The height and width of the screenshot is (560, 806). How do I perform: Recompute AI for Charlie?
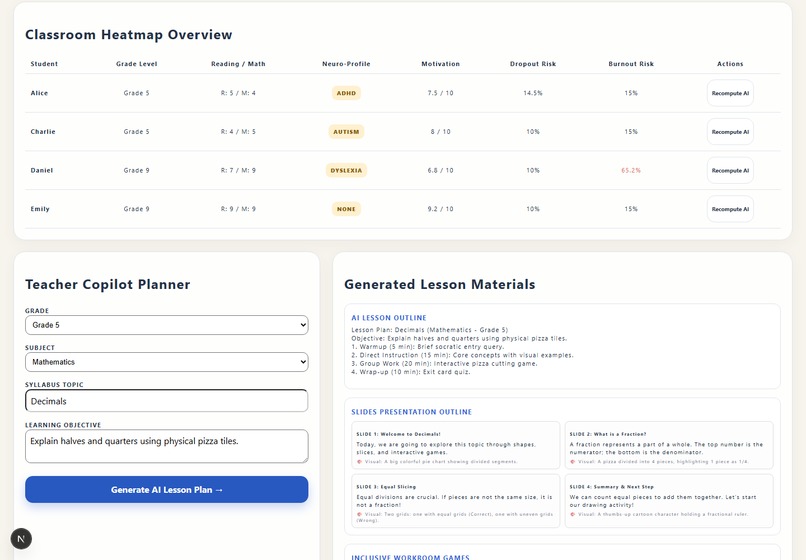click(730, 132)
